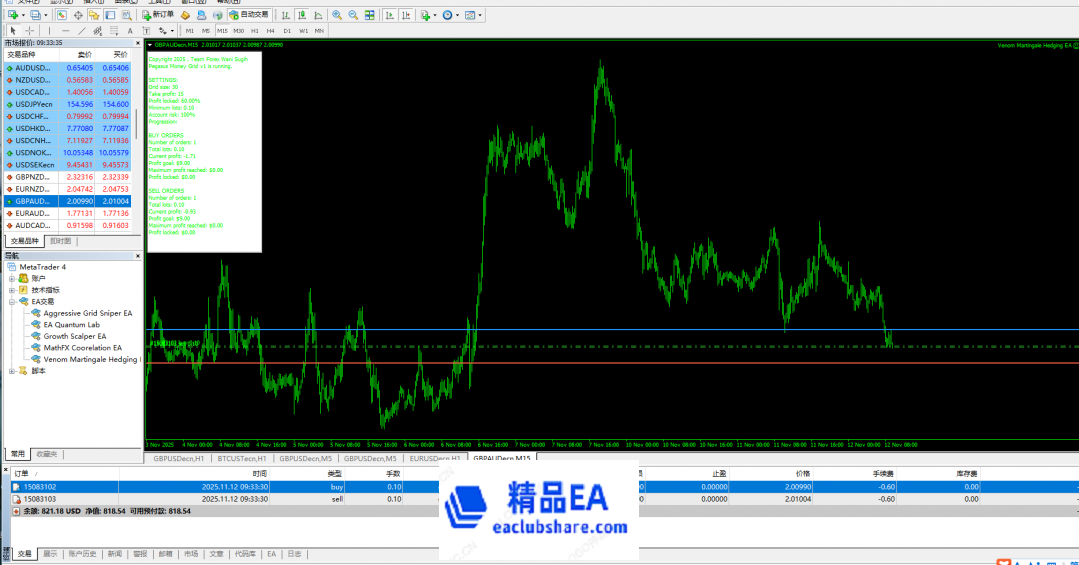Select the crosshair cursor tool

[x=28, y=31]
